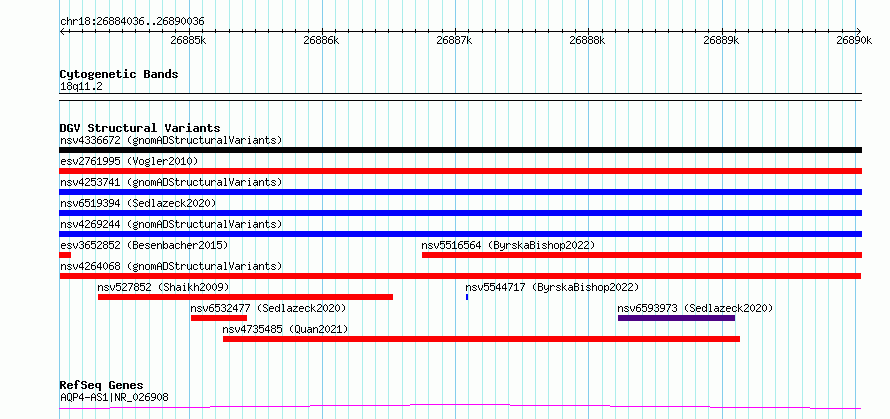This screenshot has height=419, width=890.
Task: Open the nsv5516564 (ByrskaBishop2022) label
Action: (x=508, y=245)
